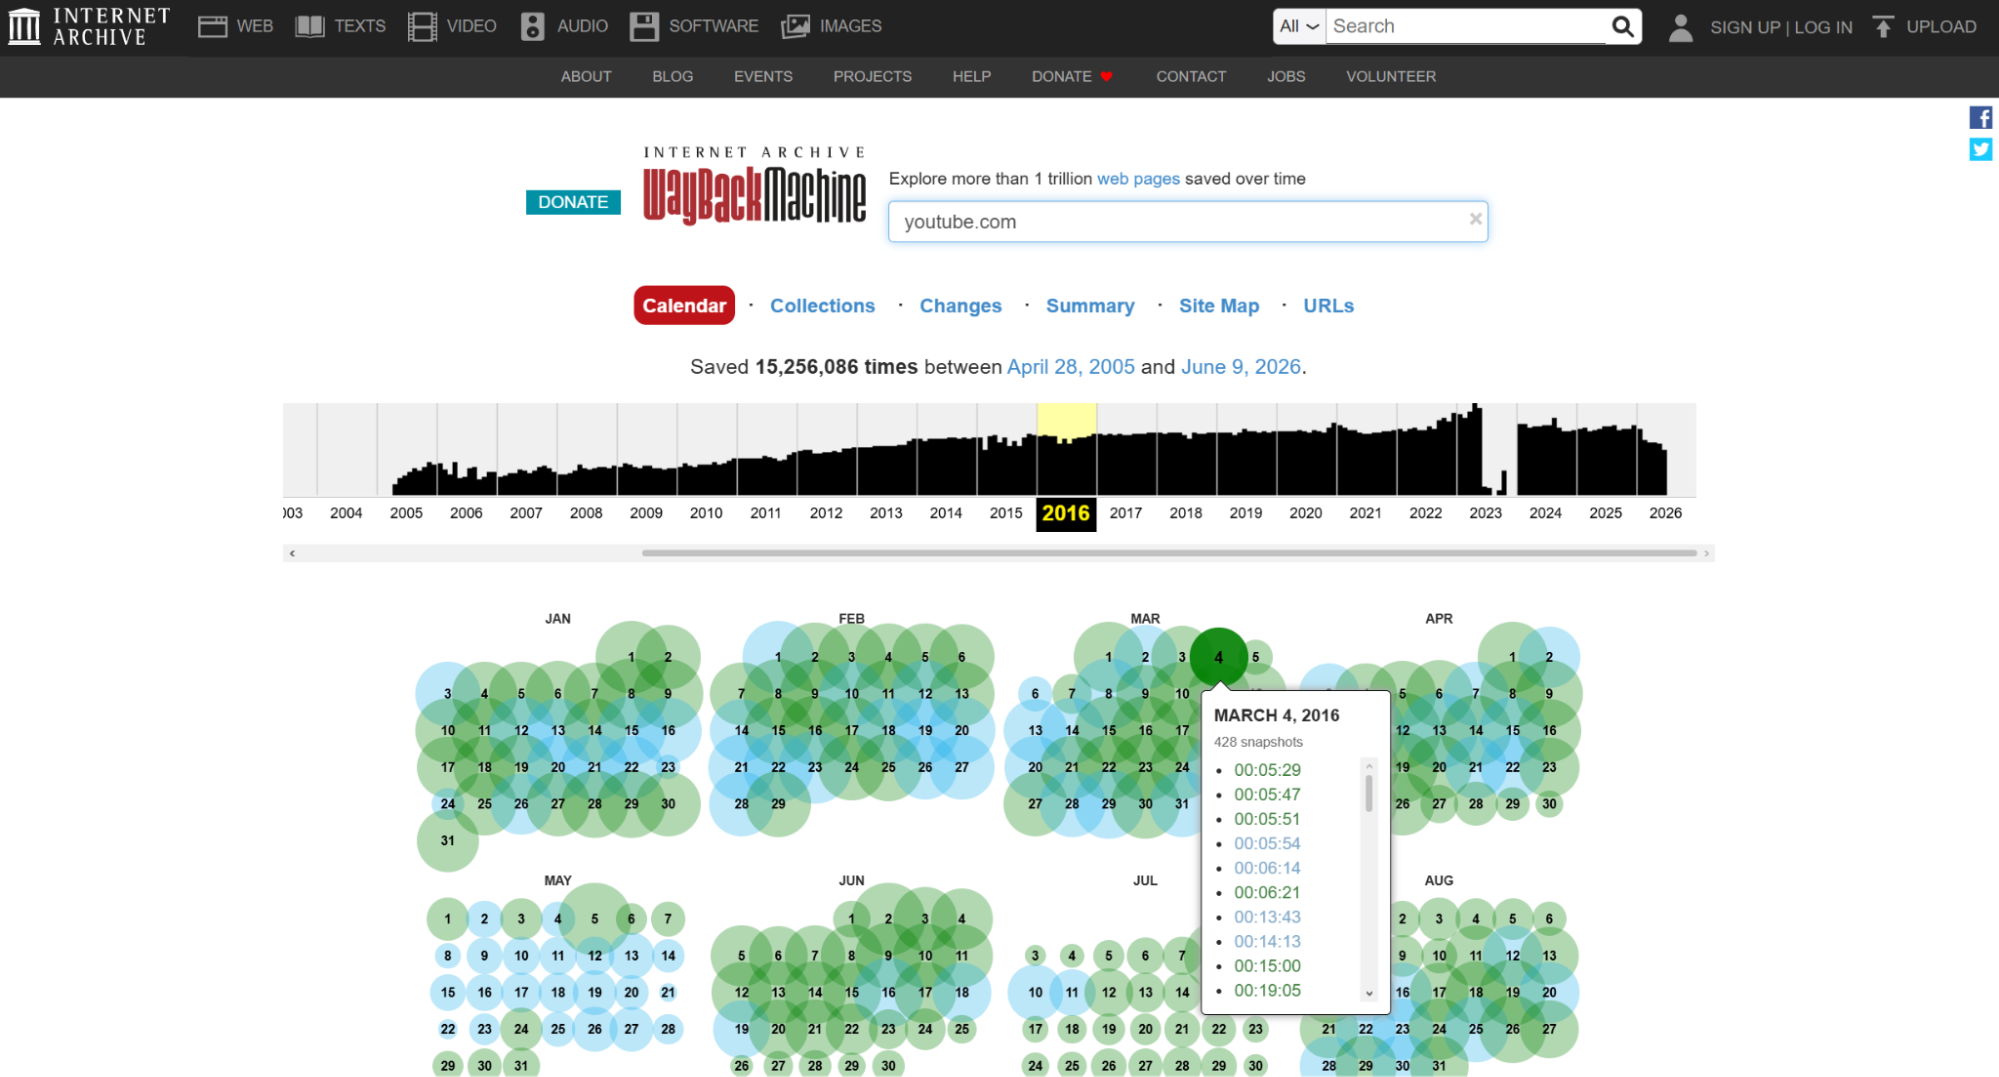Open the Texts book icon
Viewport: 1999px width, 1077px height.
[310, 26]
